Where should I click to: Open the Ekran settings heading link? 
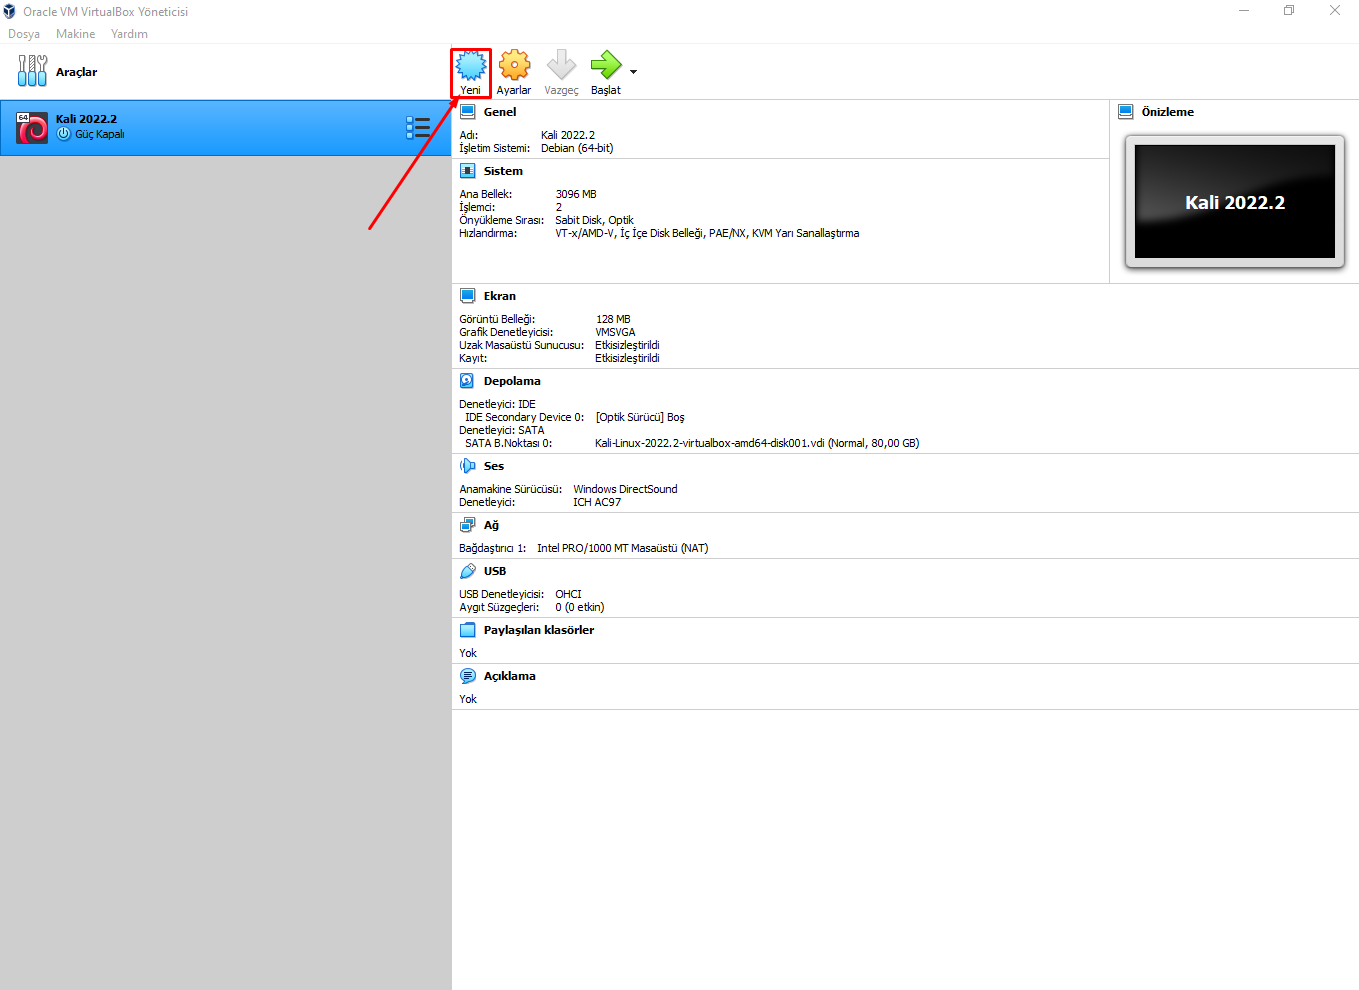[500, 296]
